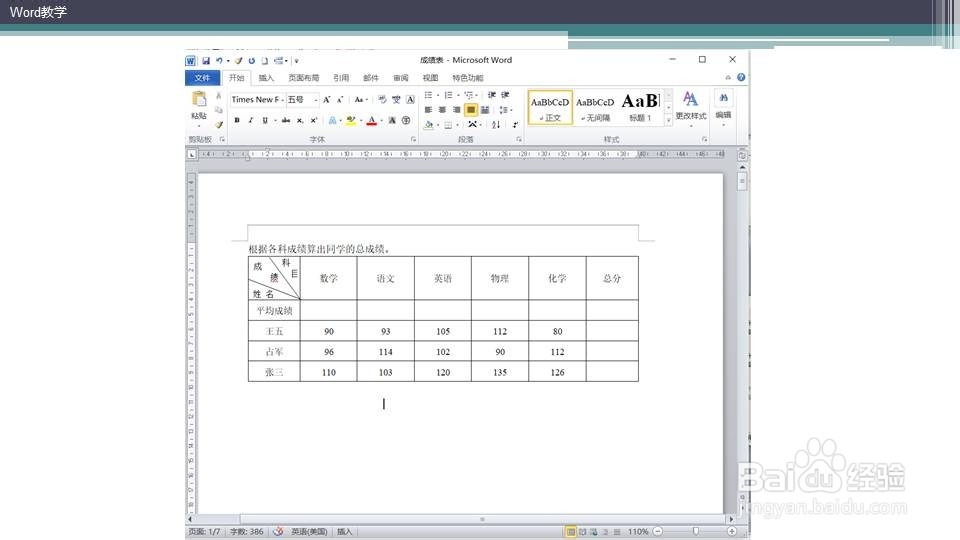Apply subscript formatting
The image size is (960, 540).
(x=300, y=121)
